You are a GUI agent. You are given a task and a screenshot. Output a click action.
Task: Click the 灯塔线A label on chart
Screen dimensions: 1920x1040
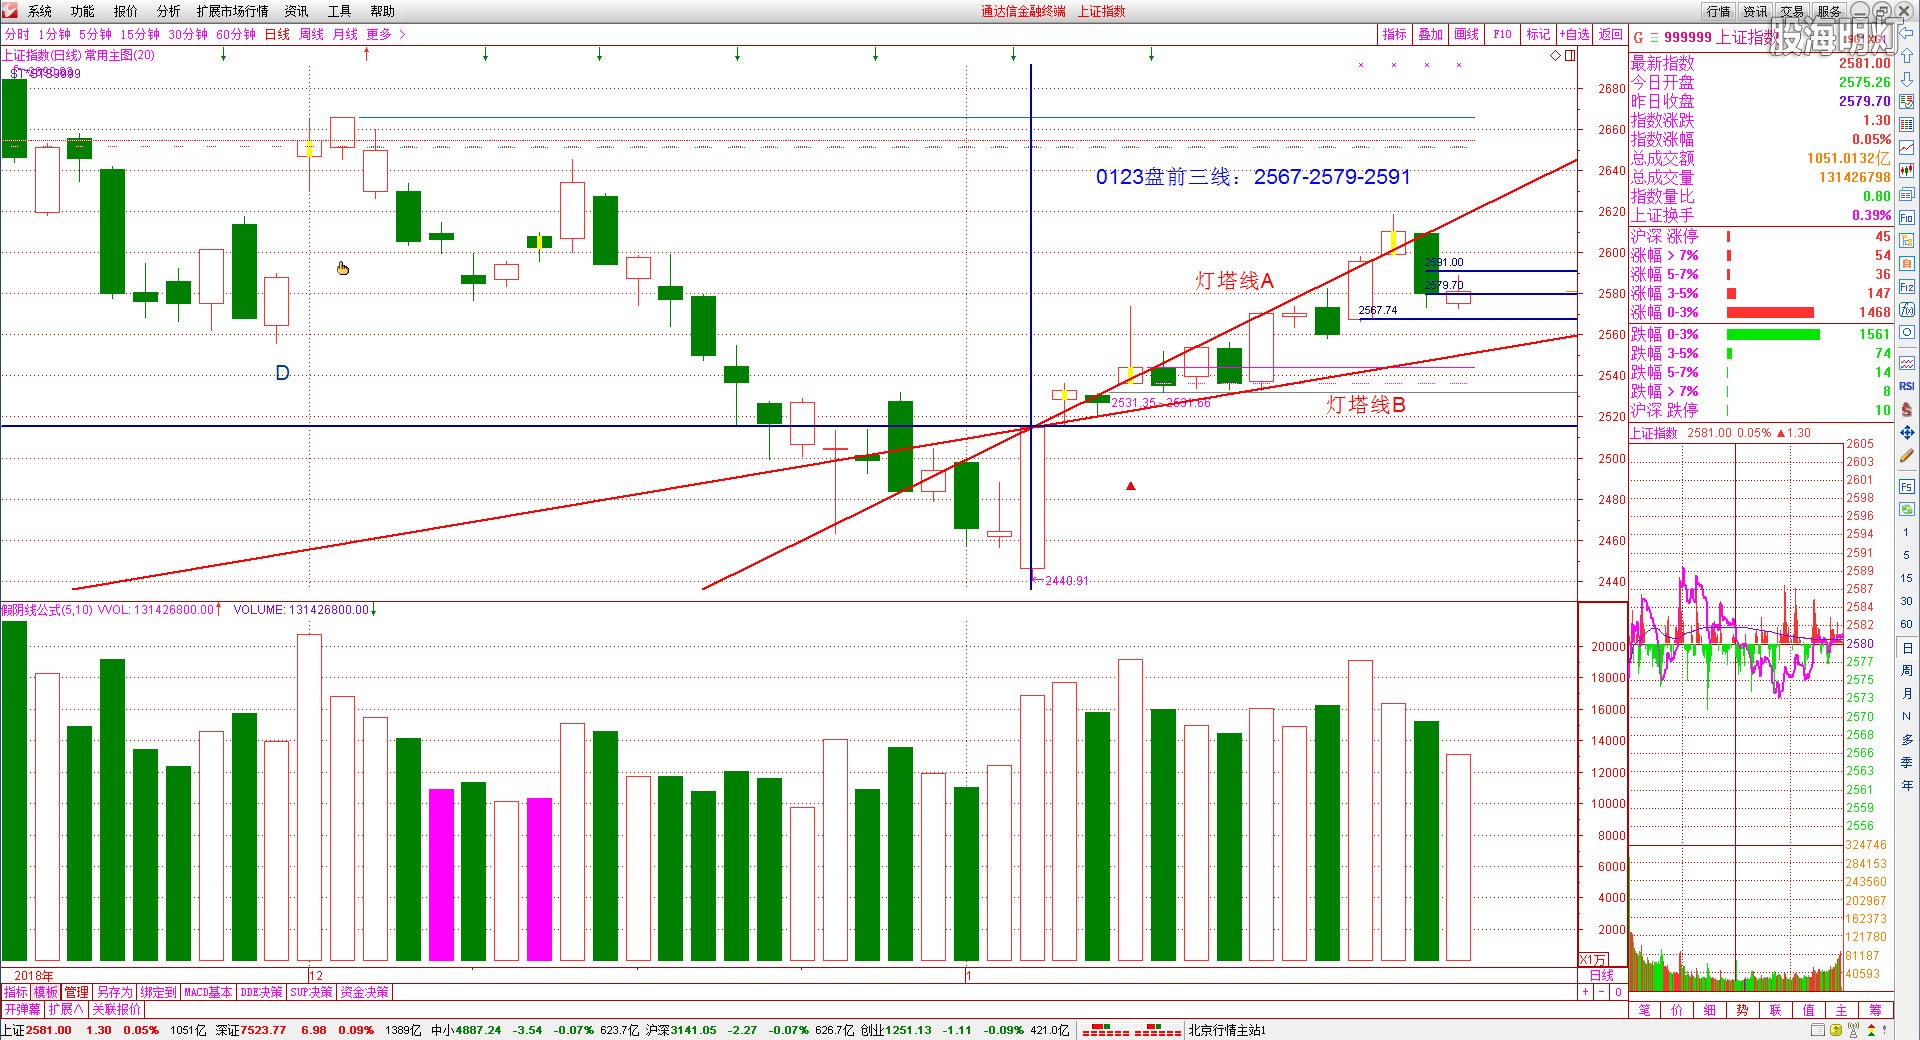(1235, 281)
